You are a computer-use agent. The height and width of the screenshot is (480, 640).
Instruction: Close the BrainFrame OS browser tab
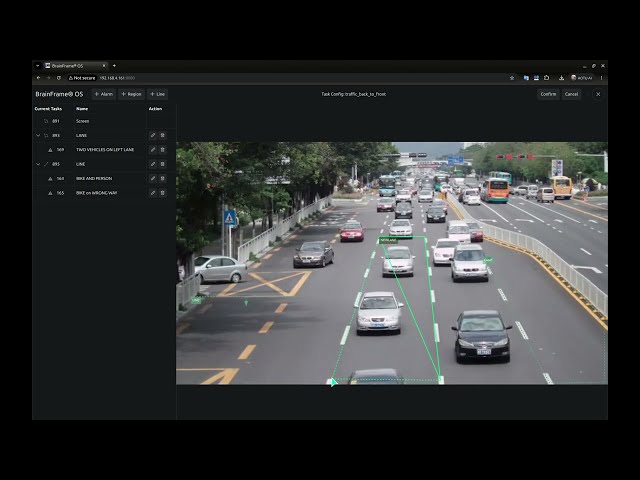(x=104, y=66)
